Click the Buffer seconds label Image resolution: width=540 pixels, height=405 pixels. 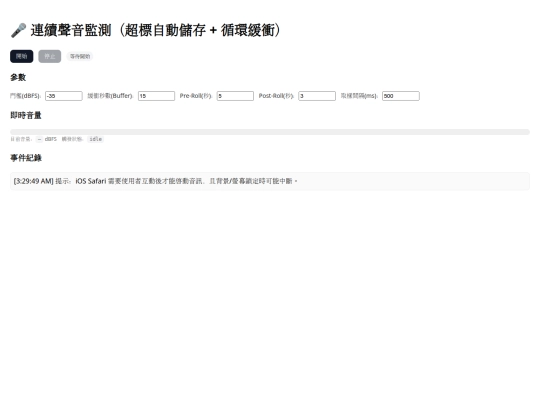110,96
